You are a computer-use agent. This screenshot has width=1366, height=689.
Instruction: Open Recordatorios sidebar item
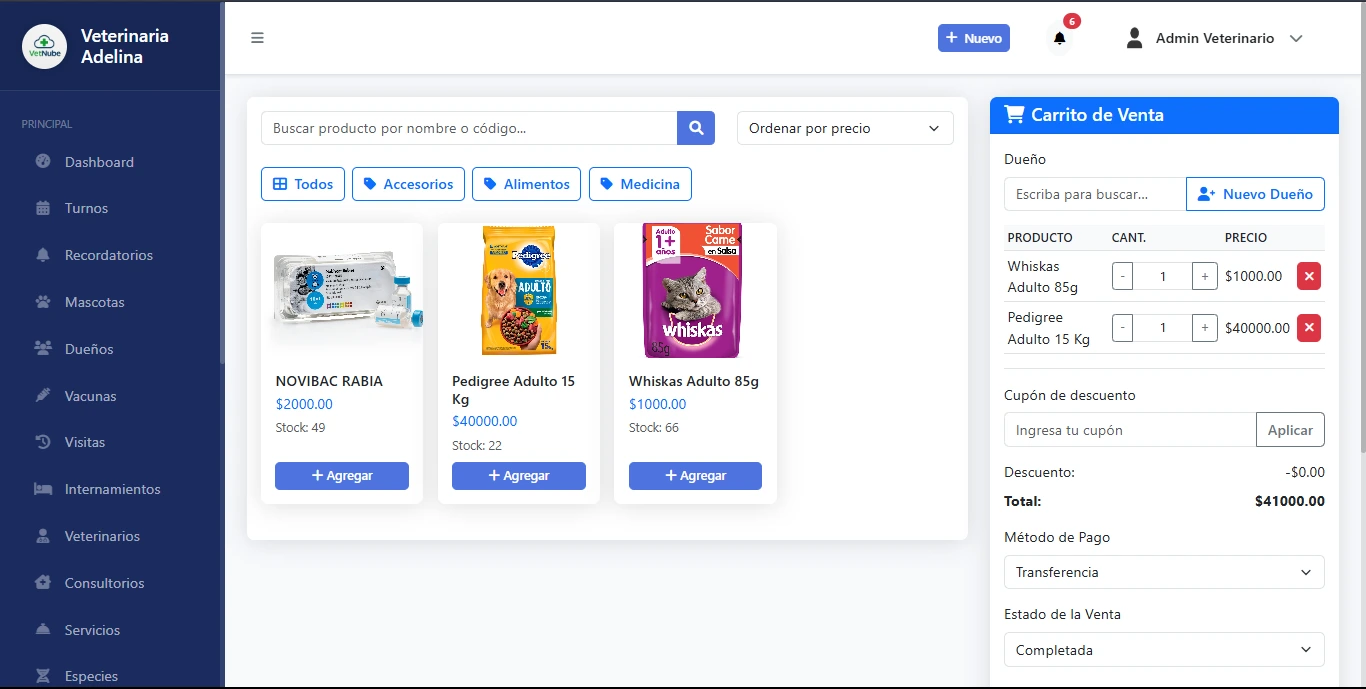pos(110,255)
